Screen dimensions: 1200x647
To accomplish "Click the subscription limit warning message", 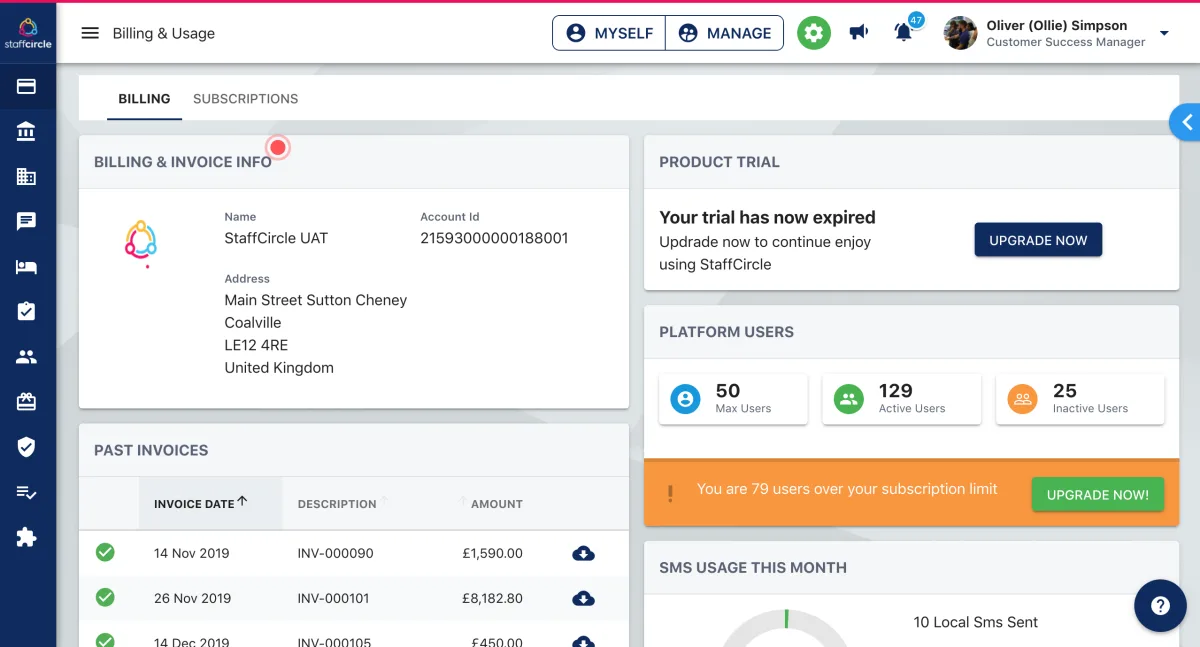I will 847,489.
